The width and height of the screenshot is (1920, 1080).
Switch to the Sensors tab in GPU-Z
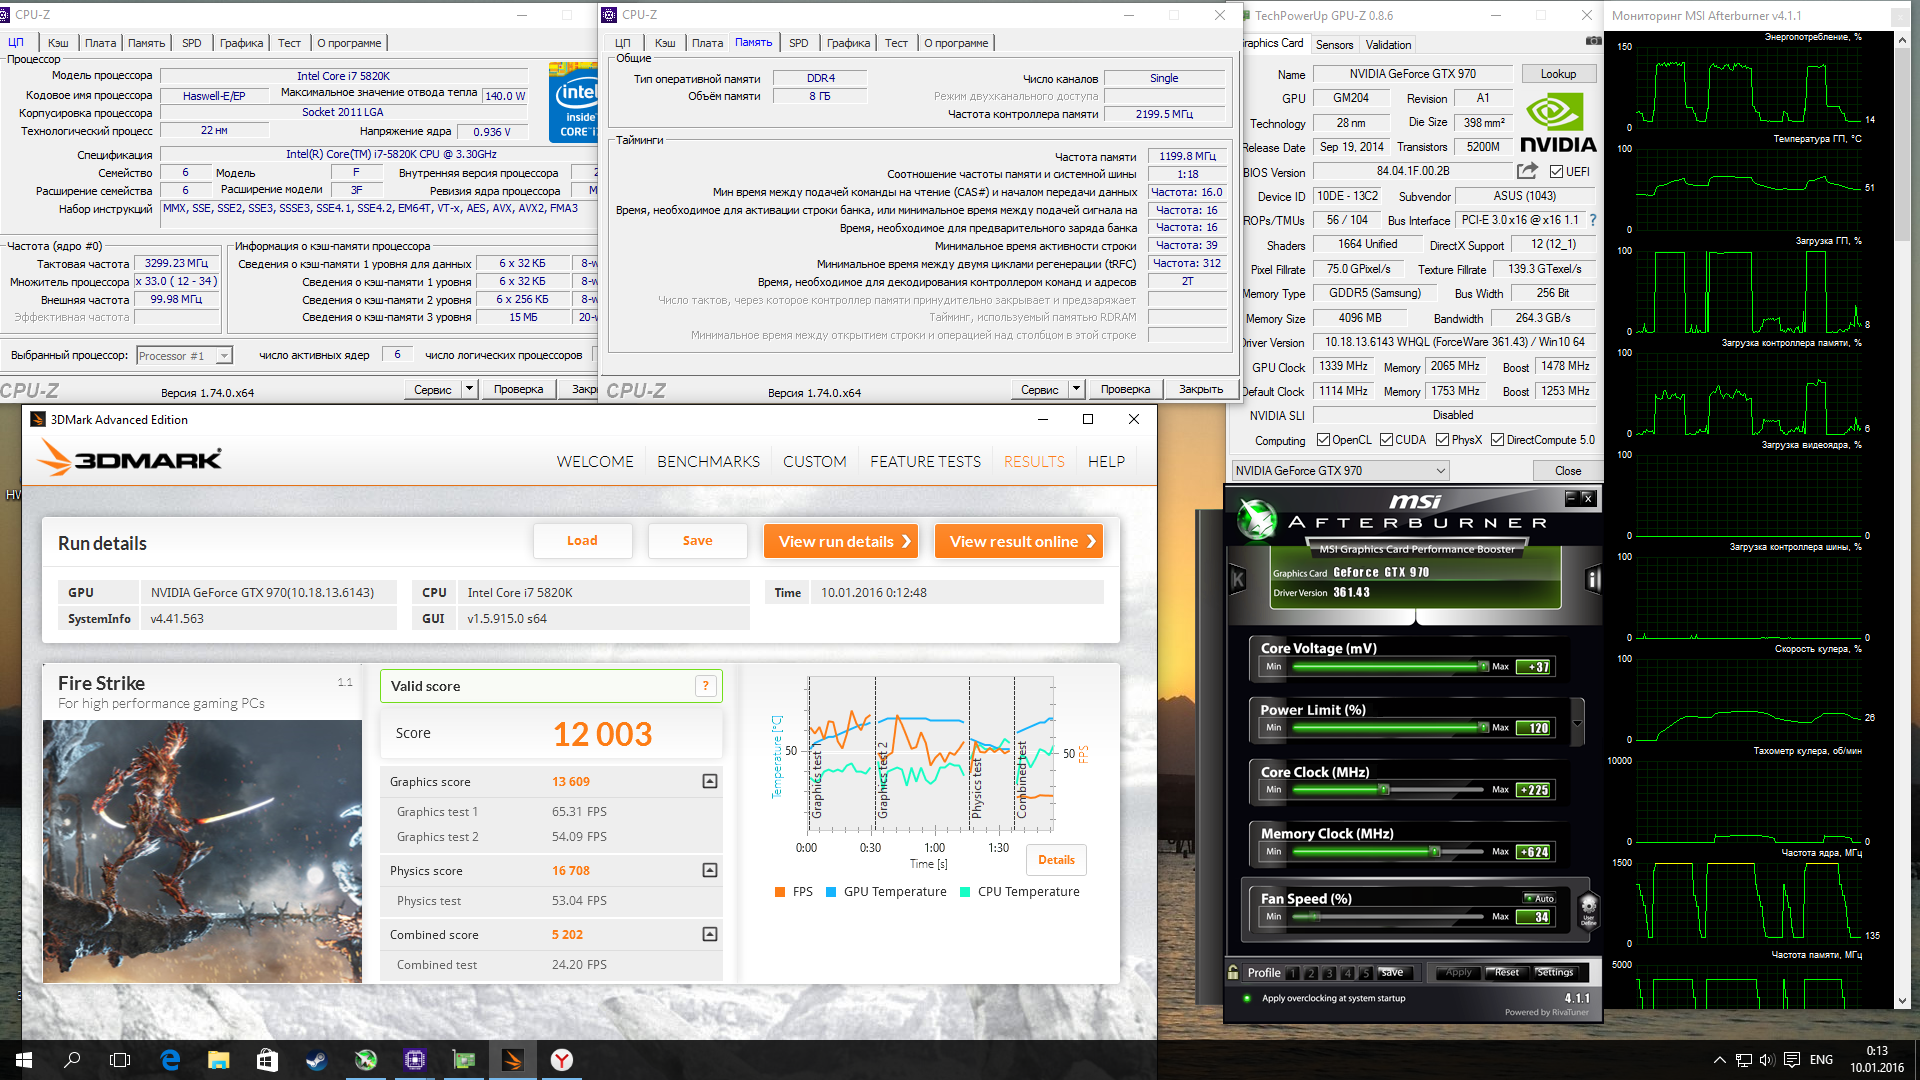[x=1334, y=44]
